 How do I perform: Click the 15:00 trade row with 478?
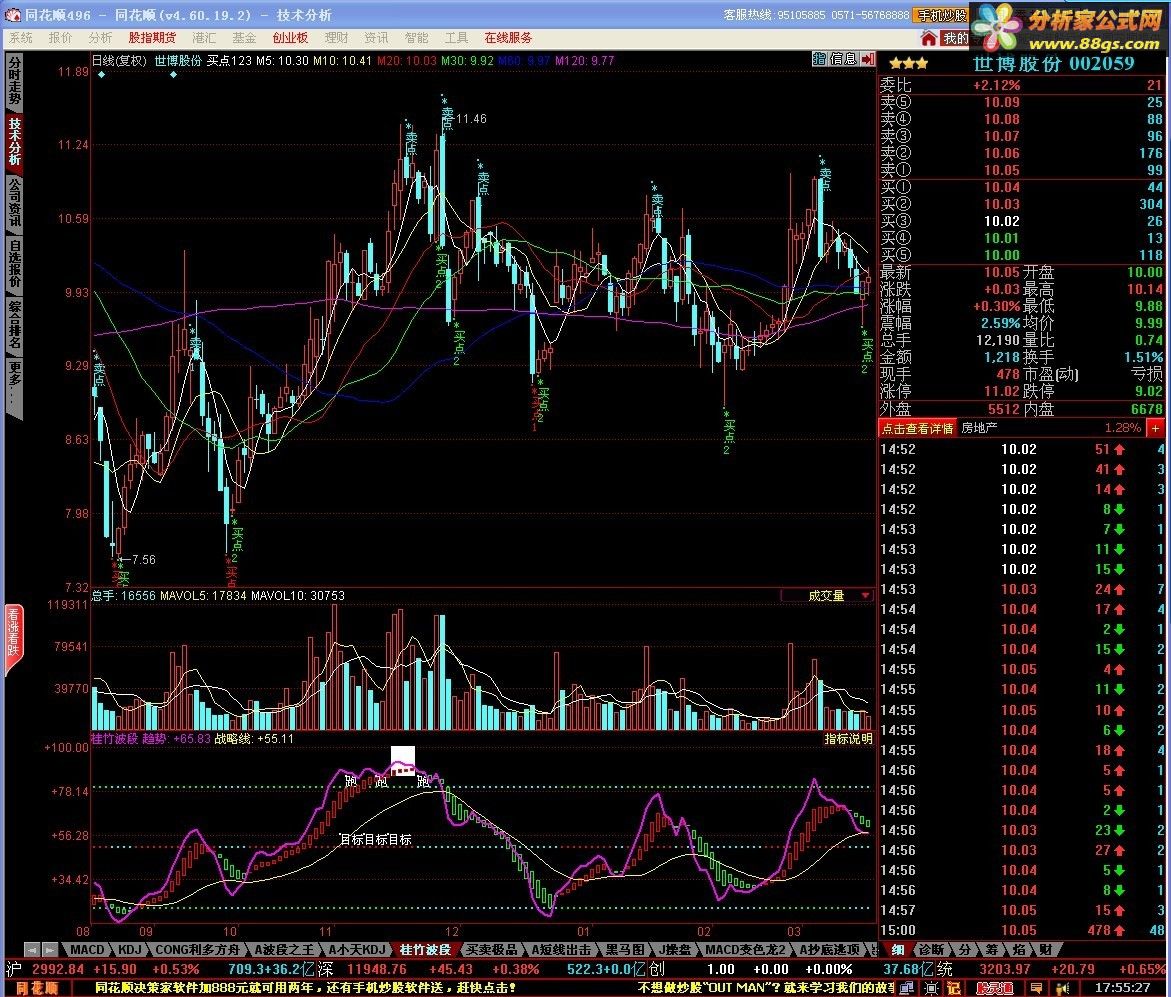click(x=1021, y=930)
